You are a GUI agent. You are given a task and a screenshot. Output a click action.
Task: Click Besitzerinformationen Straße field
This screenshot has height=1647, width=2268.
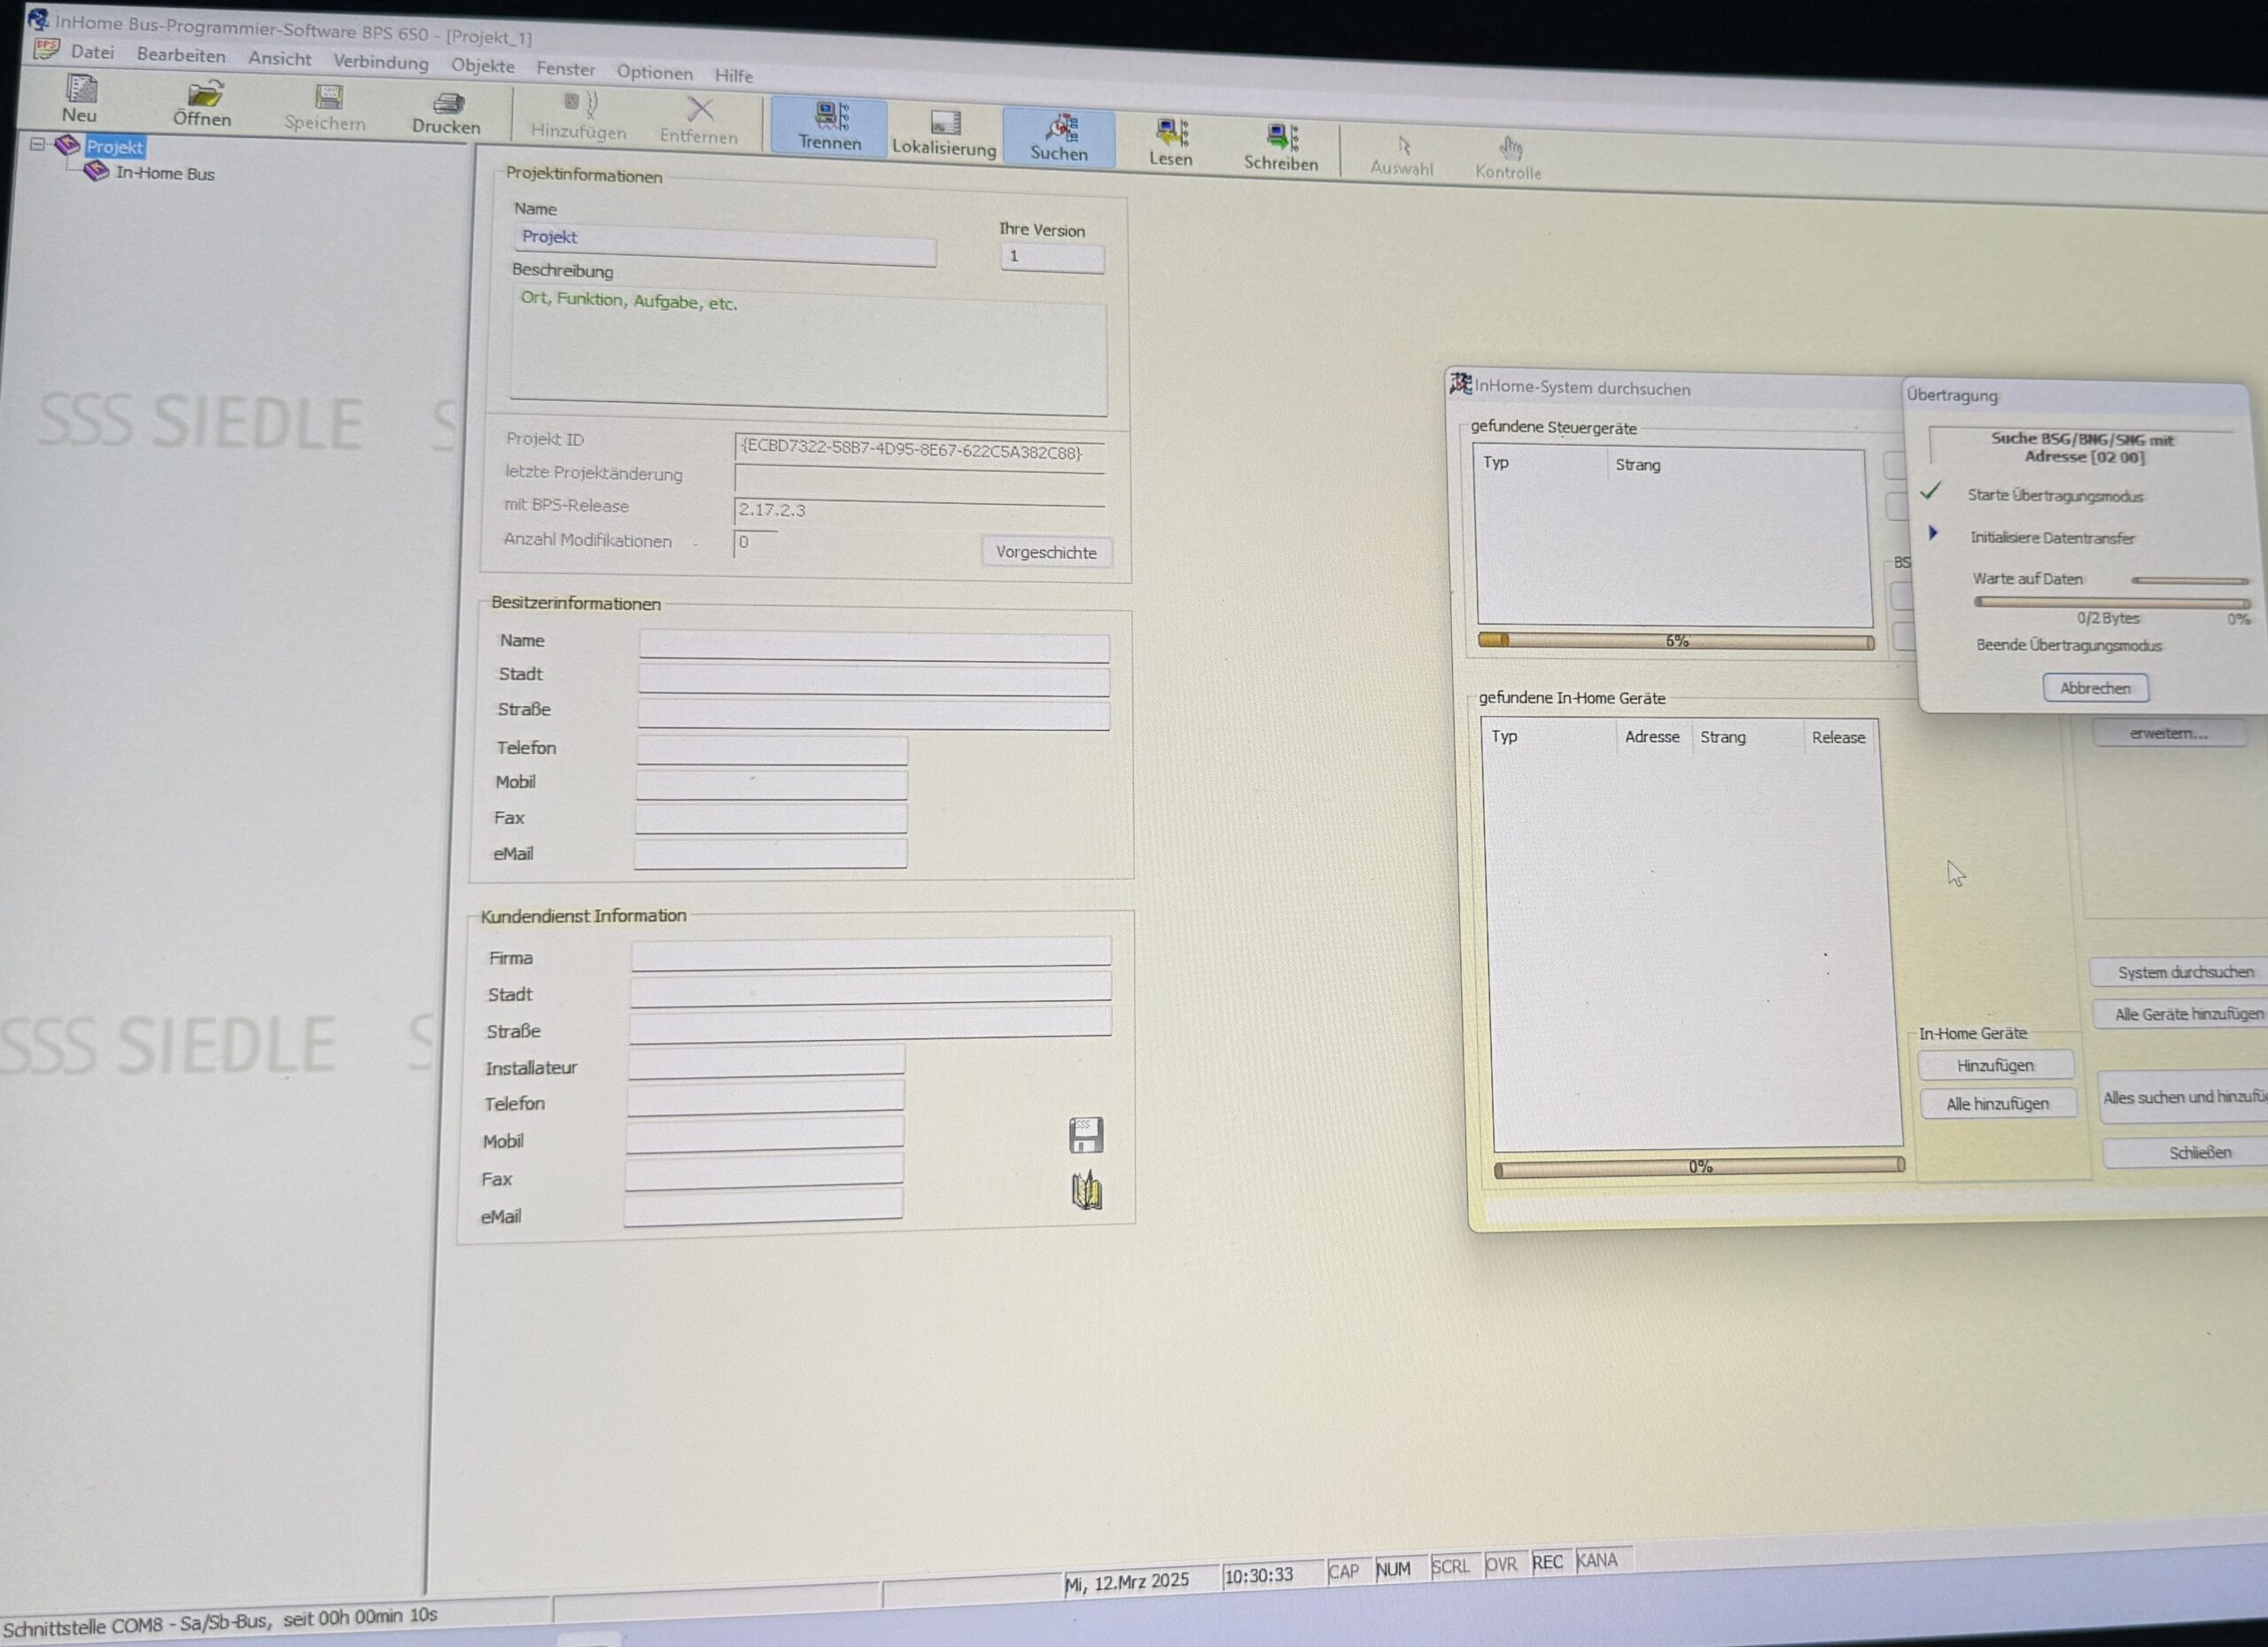[873, 714]
